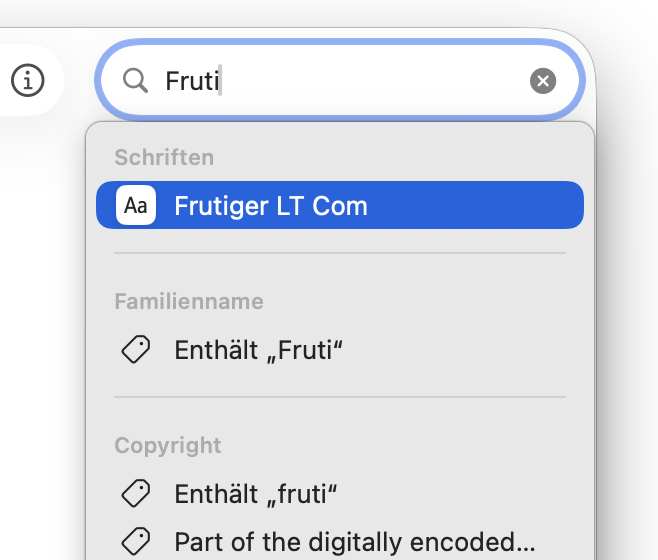Click tag icon beside "Part of the digitally encoded"
Viewport: 658px width, 560px height.
point(136,542)
